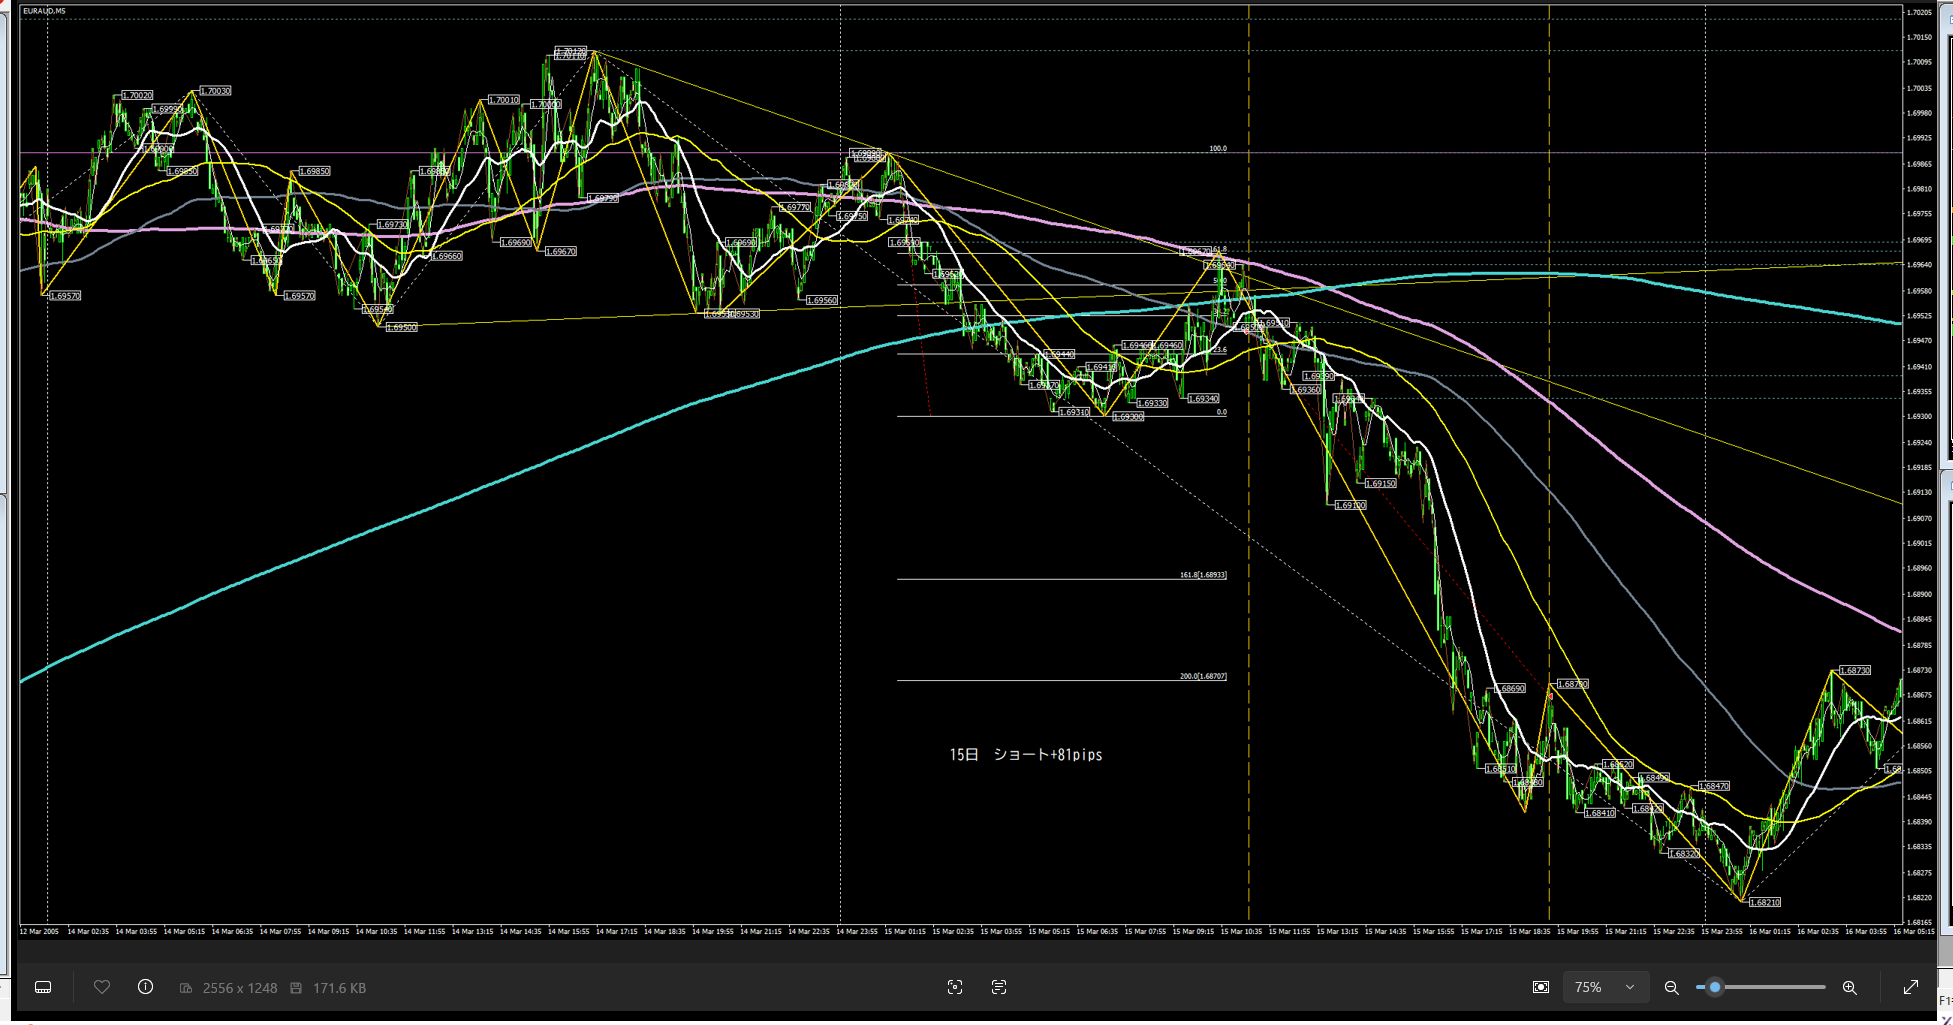
Task: Click the file size 171.6 KB
Action: point(339,988)
